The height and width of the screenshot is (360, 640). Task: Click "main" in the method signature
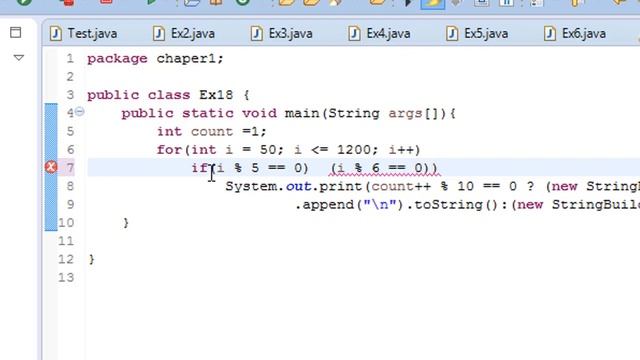point(302,113)
